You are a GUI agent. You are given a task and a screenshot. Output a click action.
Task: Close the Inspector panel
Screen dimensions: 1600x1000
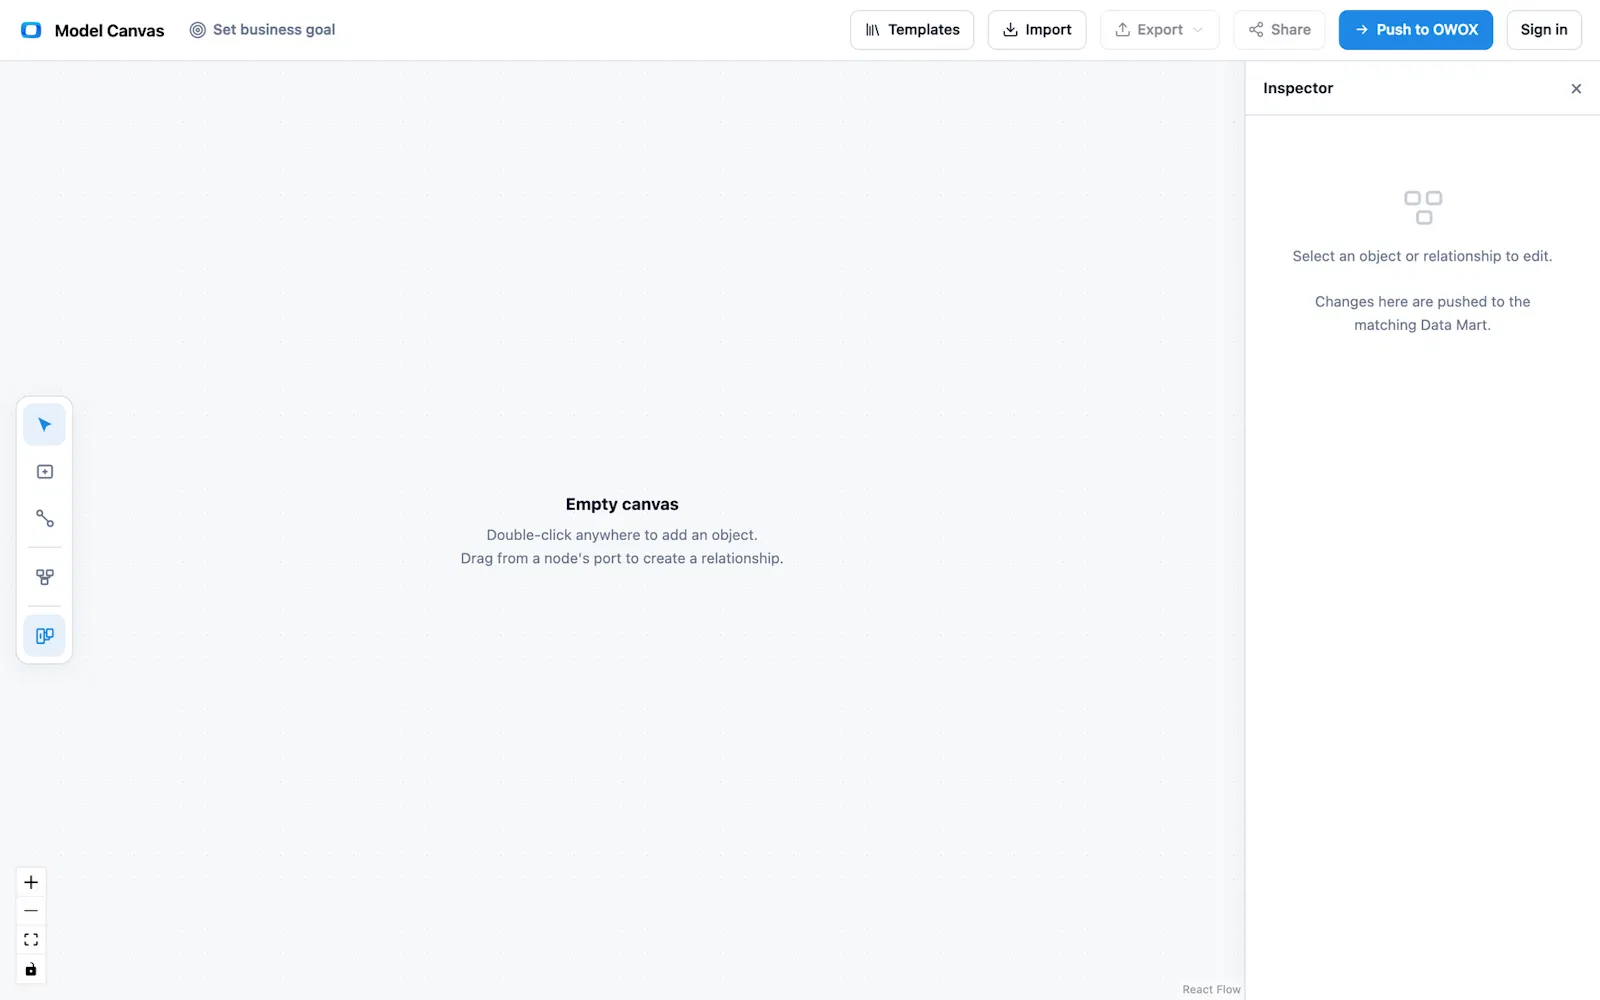tap(1576, 89)
